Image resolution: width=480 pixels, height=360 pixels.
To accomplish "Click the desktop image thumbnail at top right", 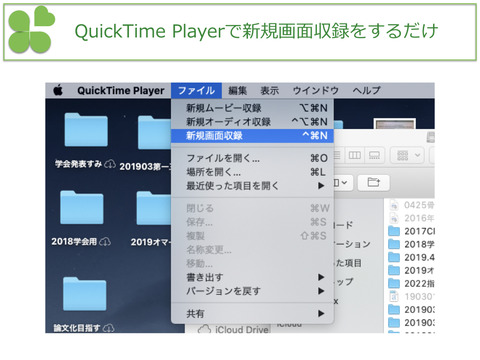I will (x=395, y=124).
